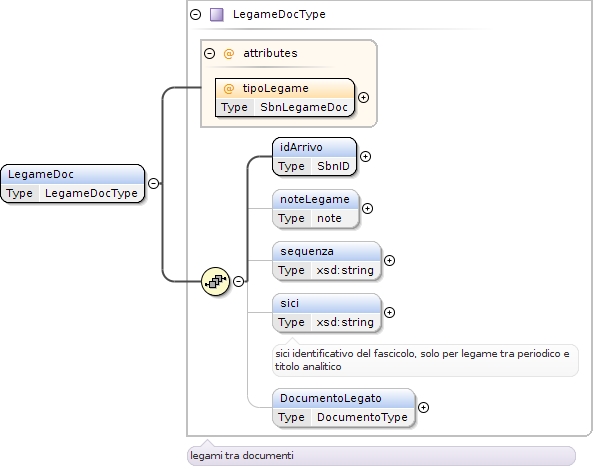Click the orange @ icon beside attributes
The width and height of the screenshot is (594, 469).
click(x=229, y=54)
